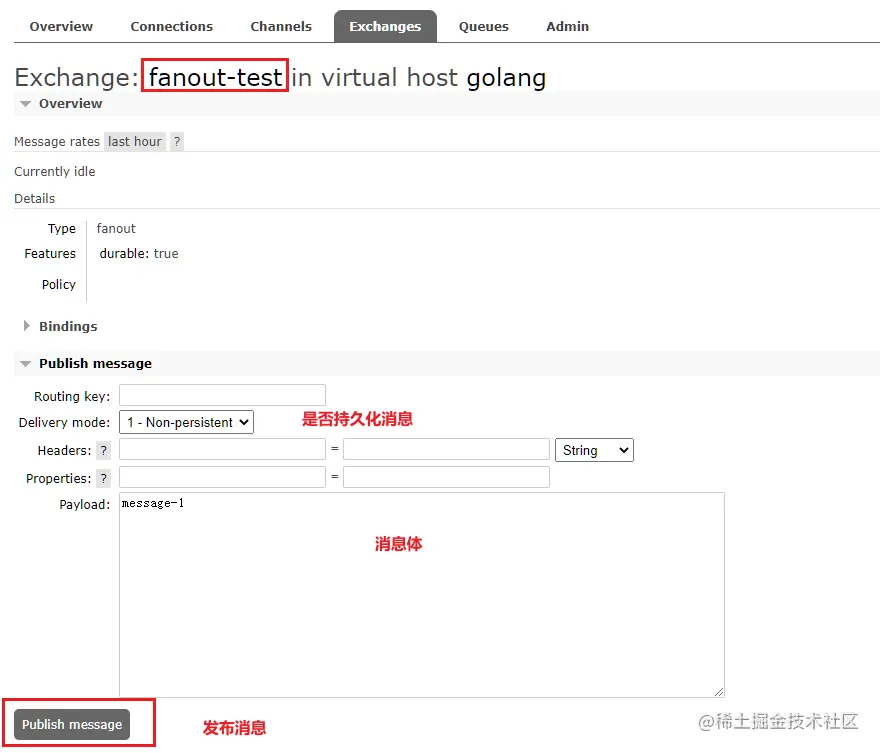Click the Payload text area

pyautogui.click(x=421, y=595)
